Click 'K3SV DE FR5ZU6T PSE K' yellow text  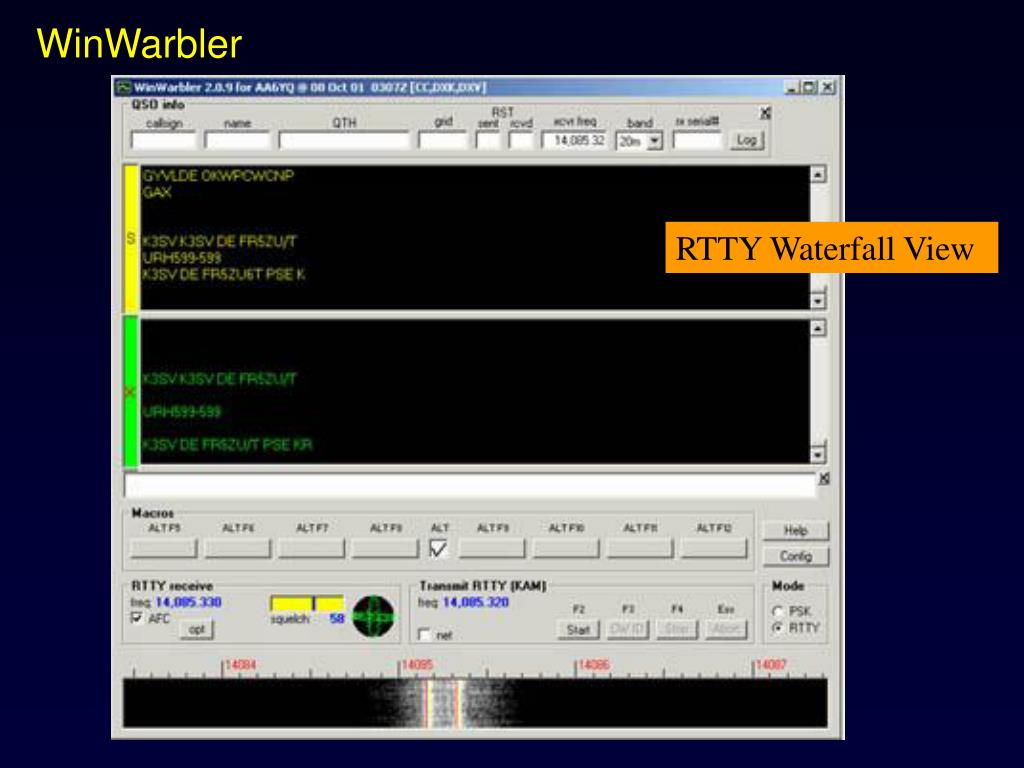223,274
